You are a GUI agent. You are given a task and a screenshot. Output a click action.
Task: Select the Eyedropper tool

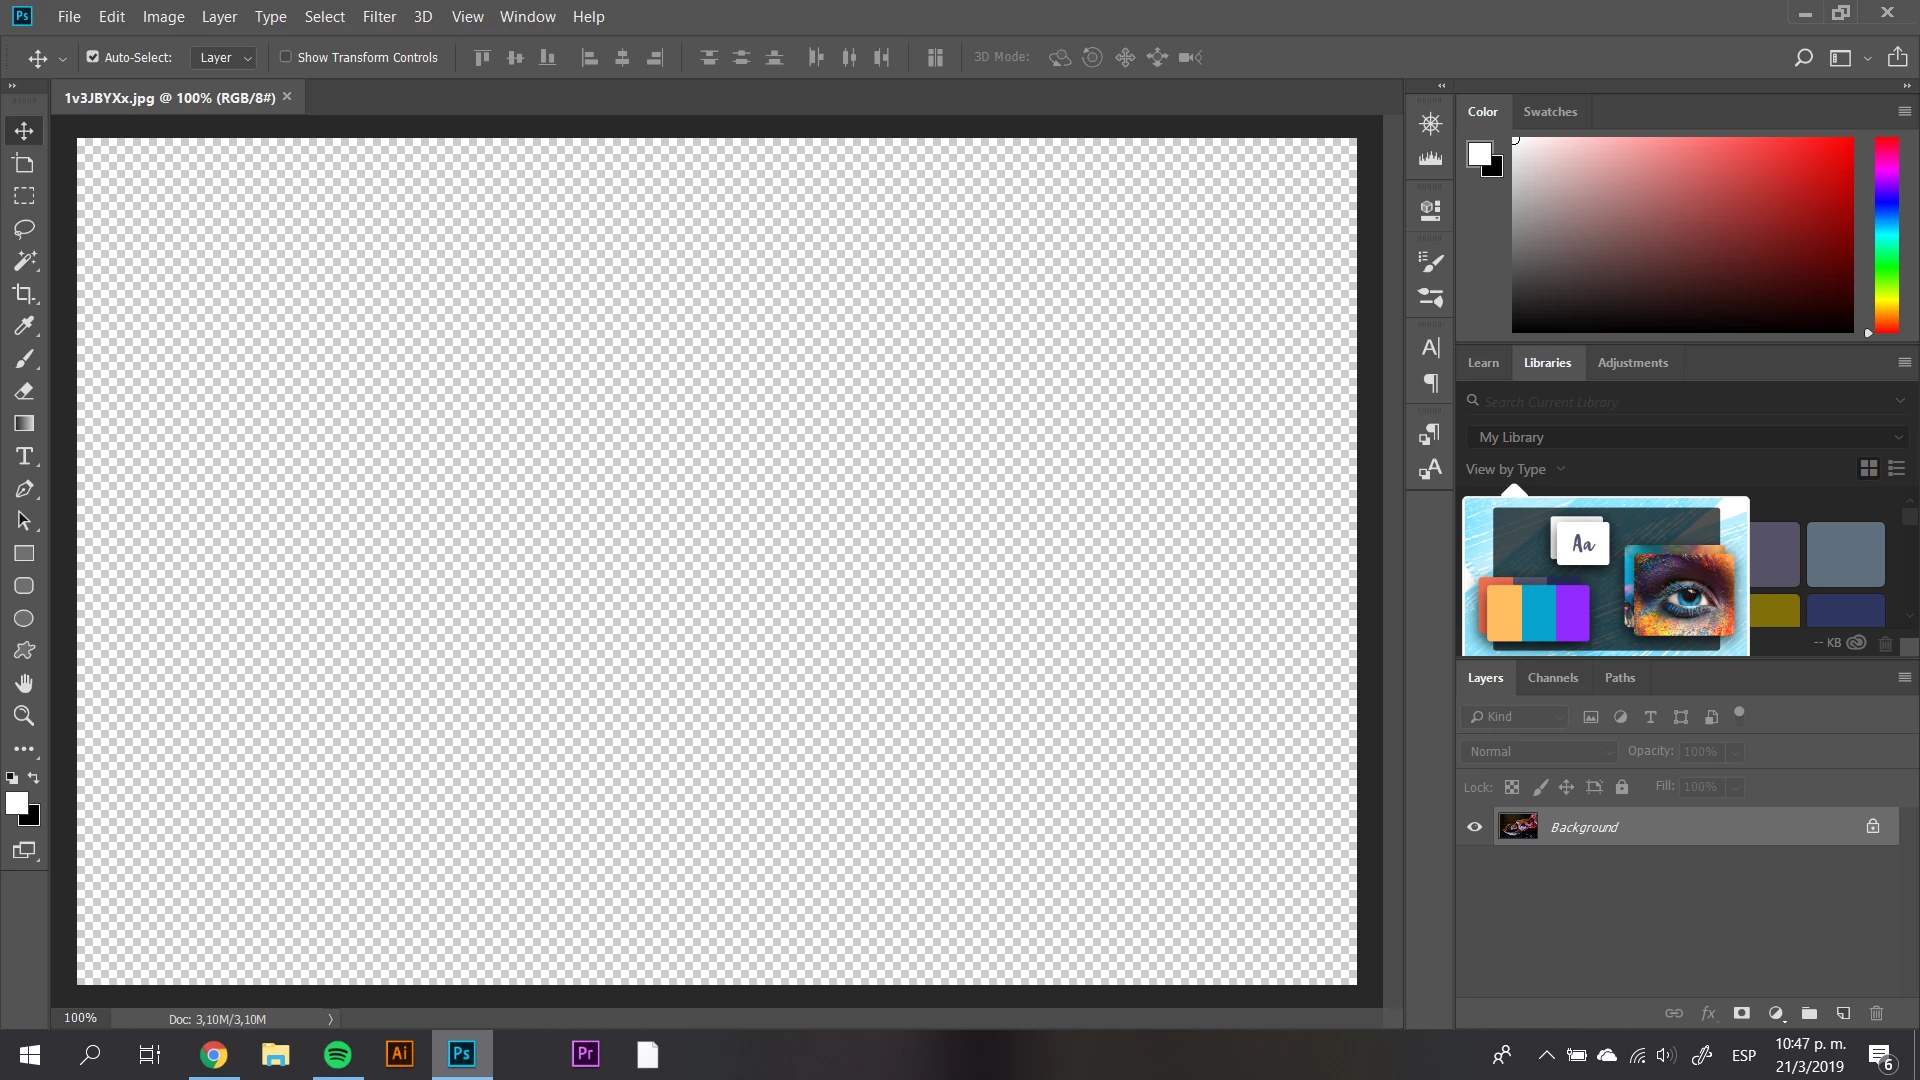24,326
